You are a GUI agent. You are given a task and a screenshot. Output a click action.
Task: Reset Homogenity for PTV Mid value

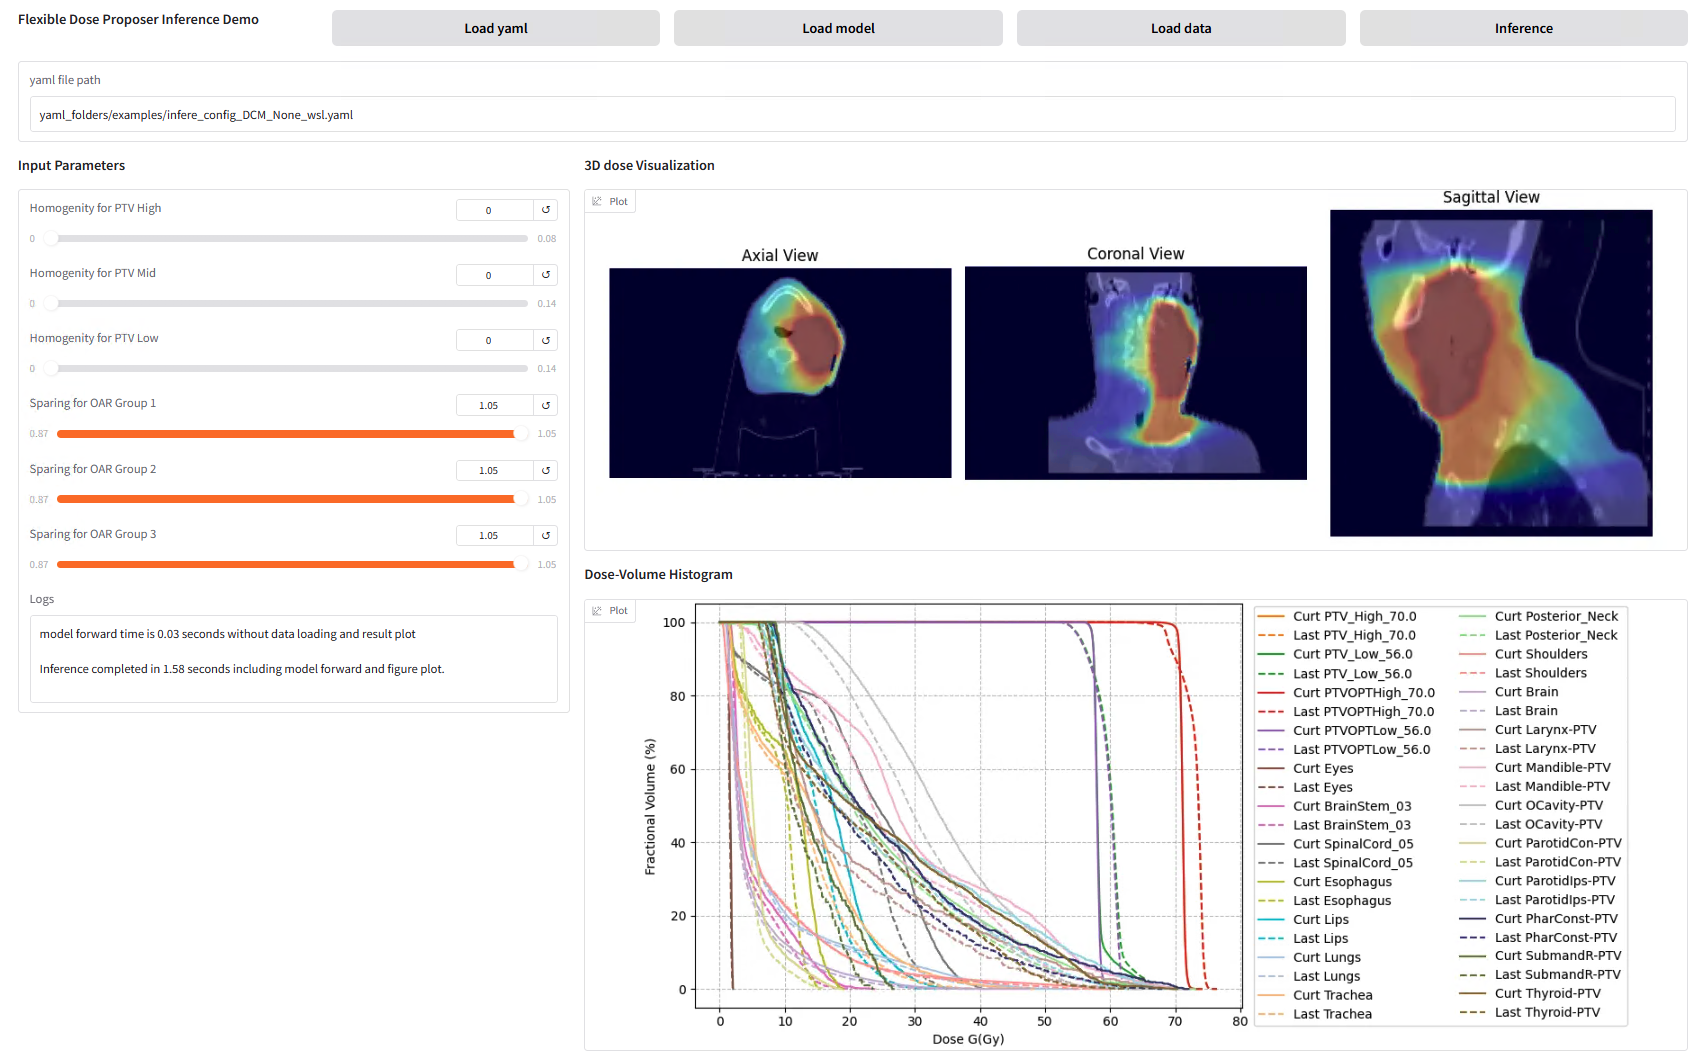(546, 275)
